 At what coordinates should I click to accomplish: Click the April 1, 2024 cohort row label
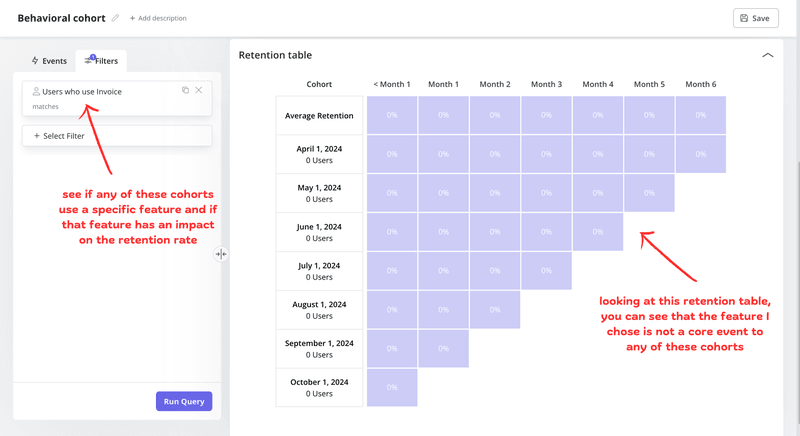point(319,154)
